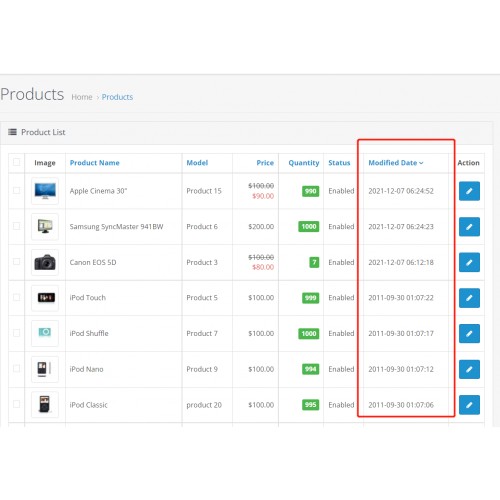Select all products with header checkbox
500x500 pixels.
[x=16, y=162]
